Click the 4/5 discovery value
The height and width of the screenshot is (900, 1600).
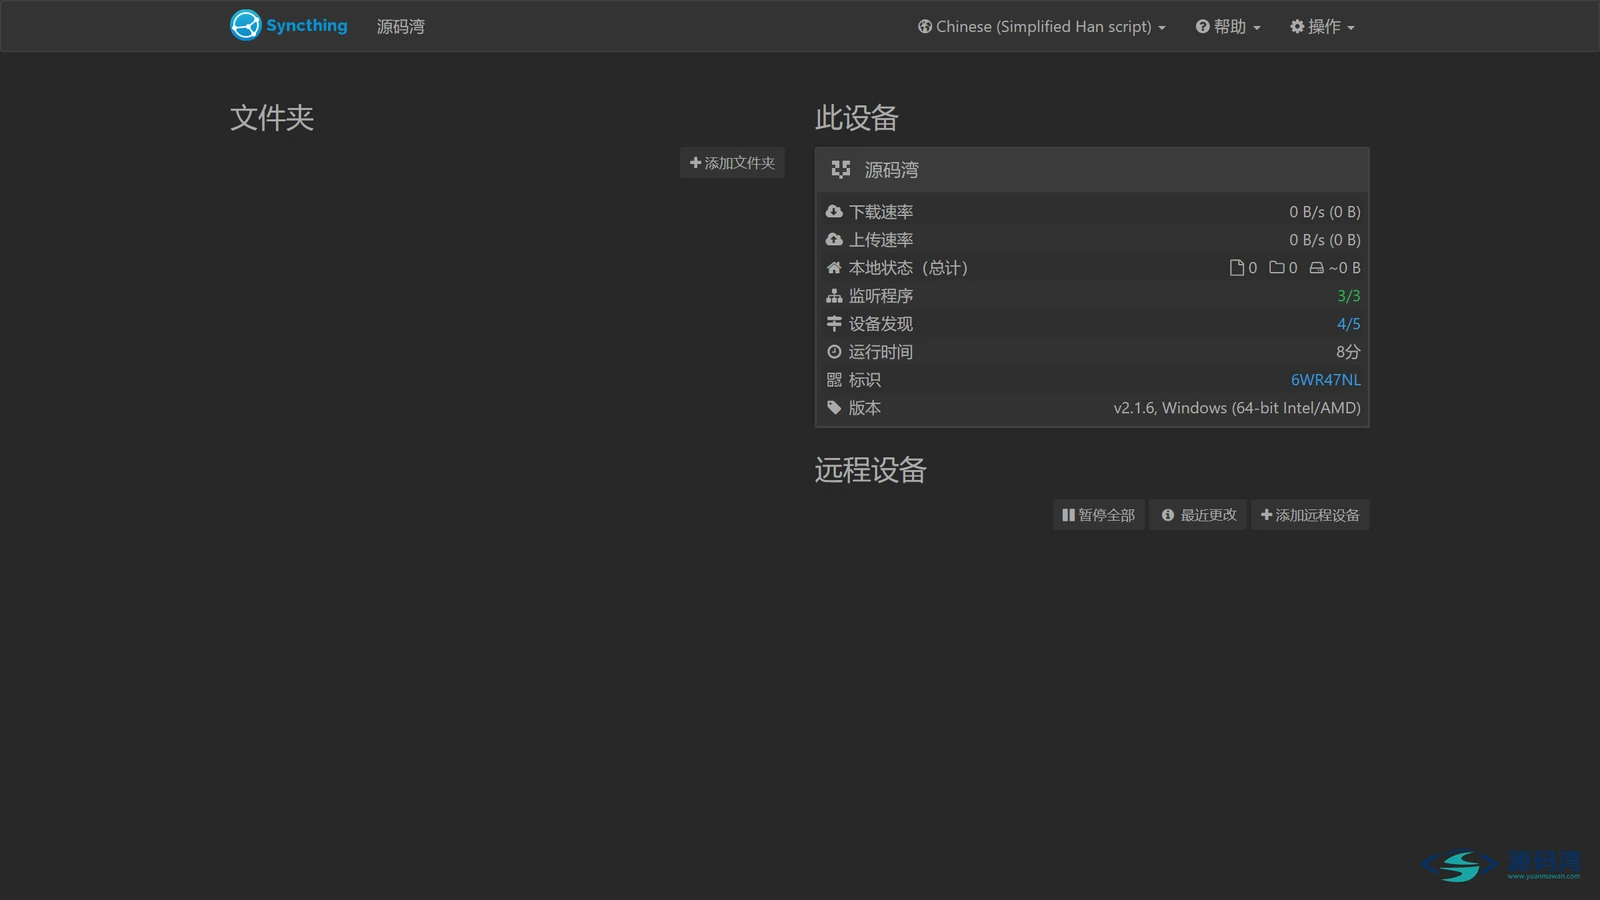pos(1348,324)
